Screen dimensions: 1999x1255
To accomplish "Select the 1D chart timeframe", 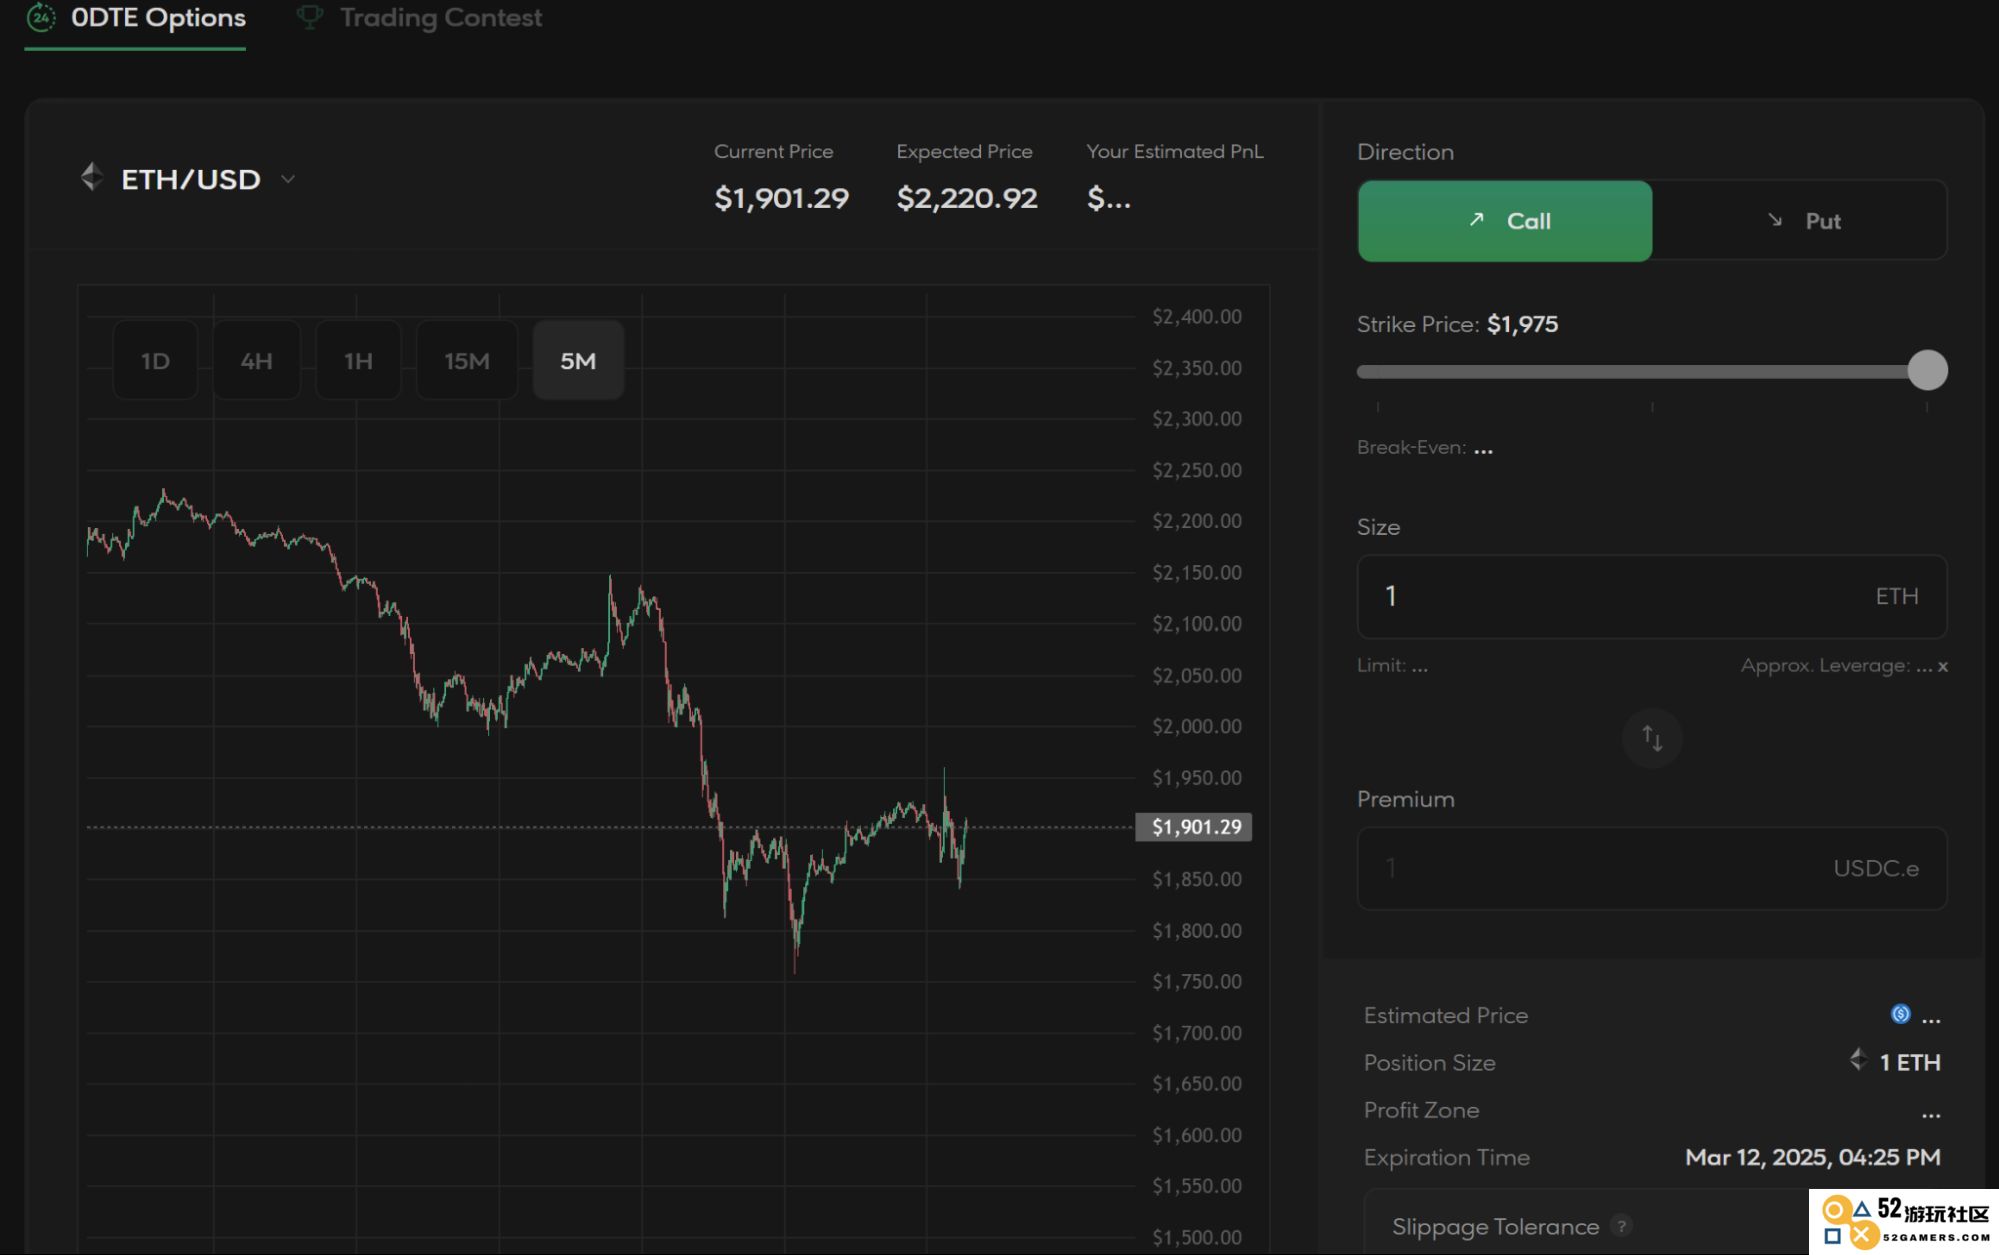I will [x=155, y=361].
